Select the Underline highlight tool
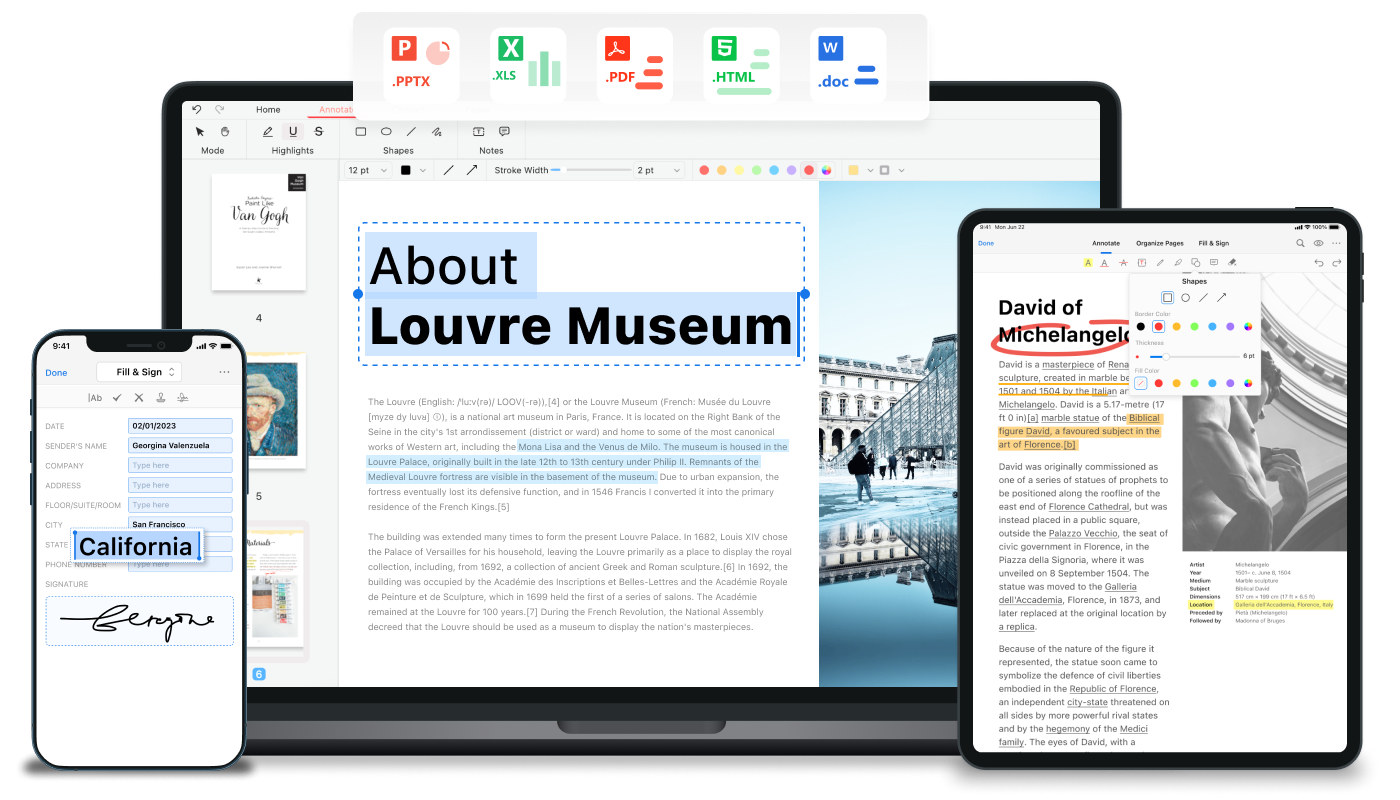The height and width of the screenshot is (800, 1400). 292,132
